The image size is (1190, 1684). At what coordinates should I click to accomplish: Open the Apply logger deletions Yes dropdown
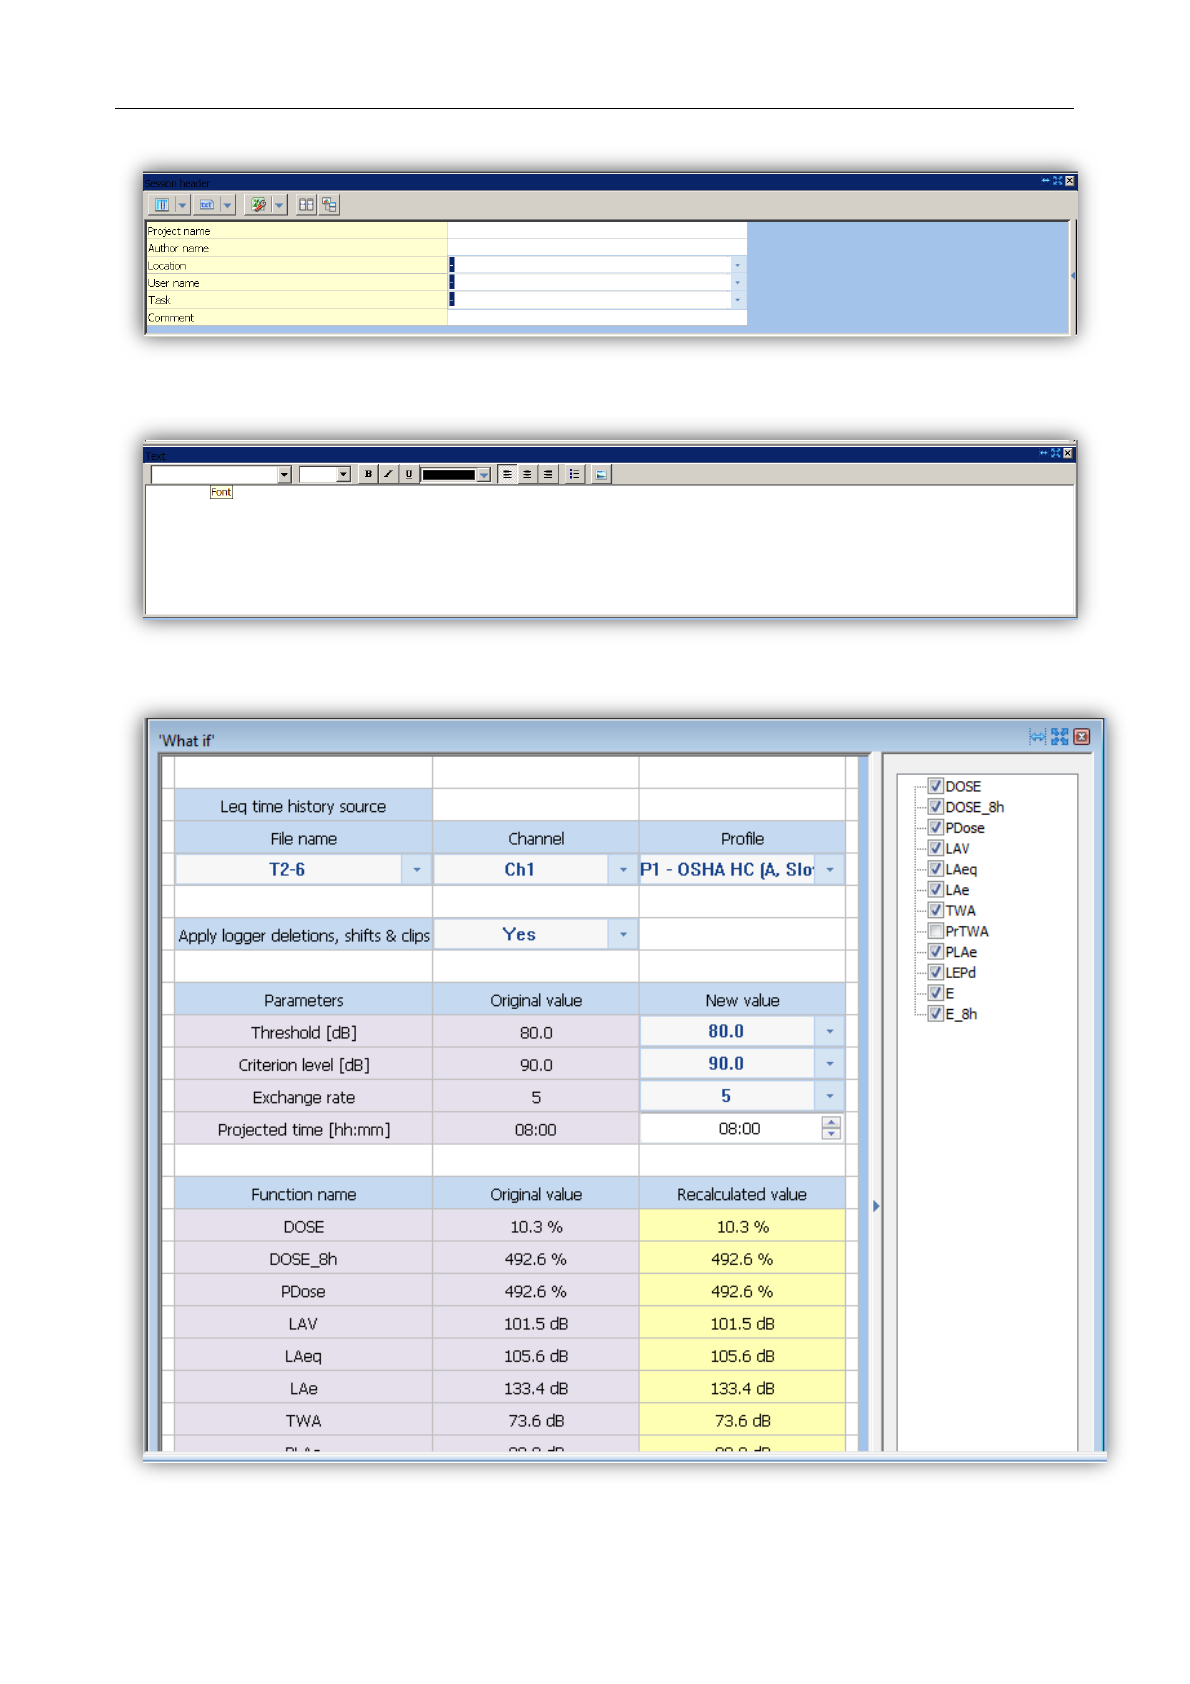pos(623,935)
